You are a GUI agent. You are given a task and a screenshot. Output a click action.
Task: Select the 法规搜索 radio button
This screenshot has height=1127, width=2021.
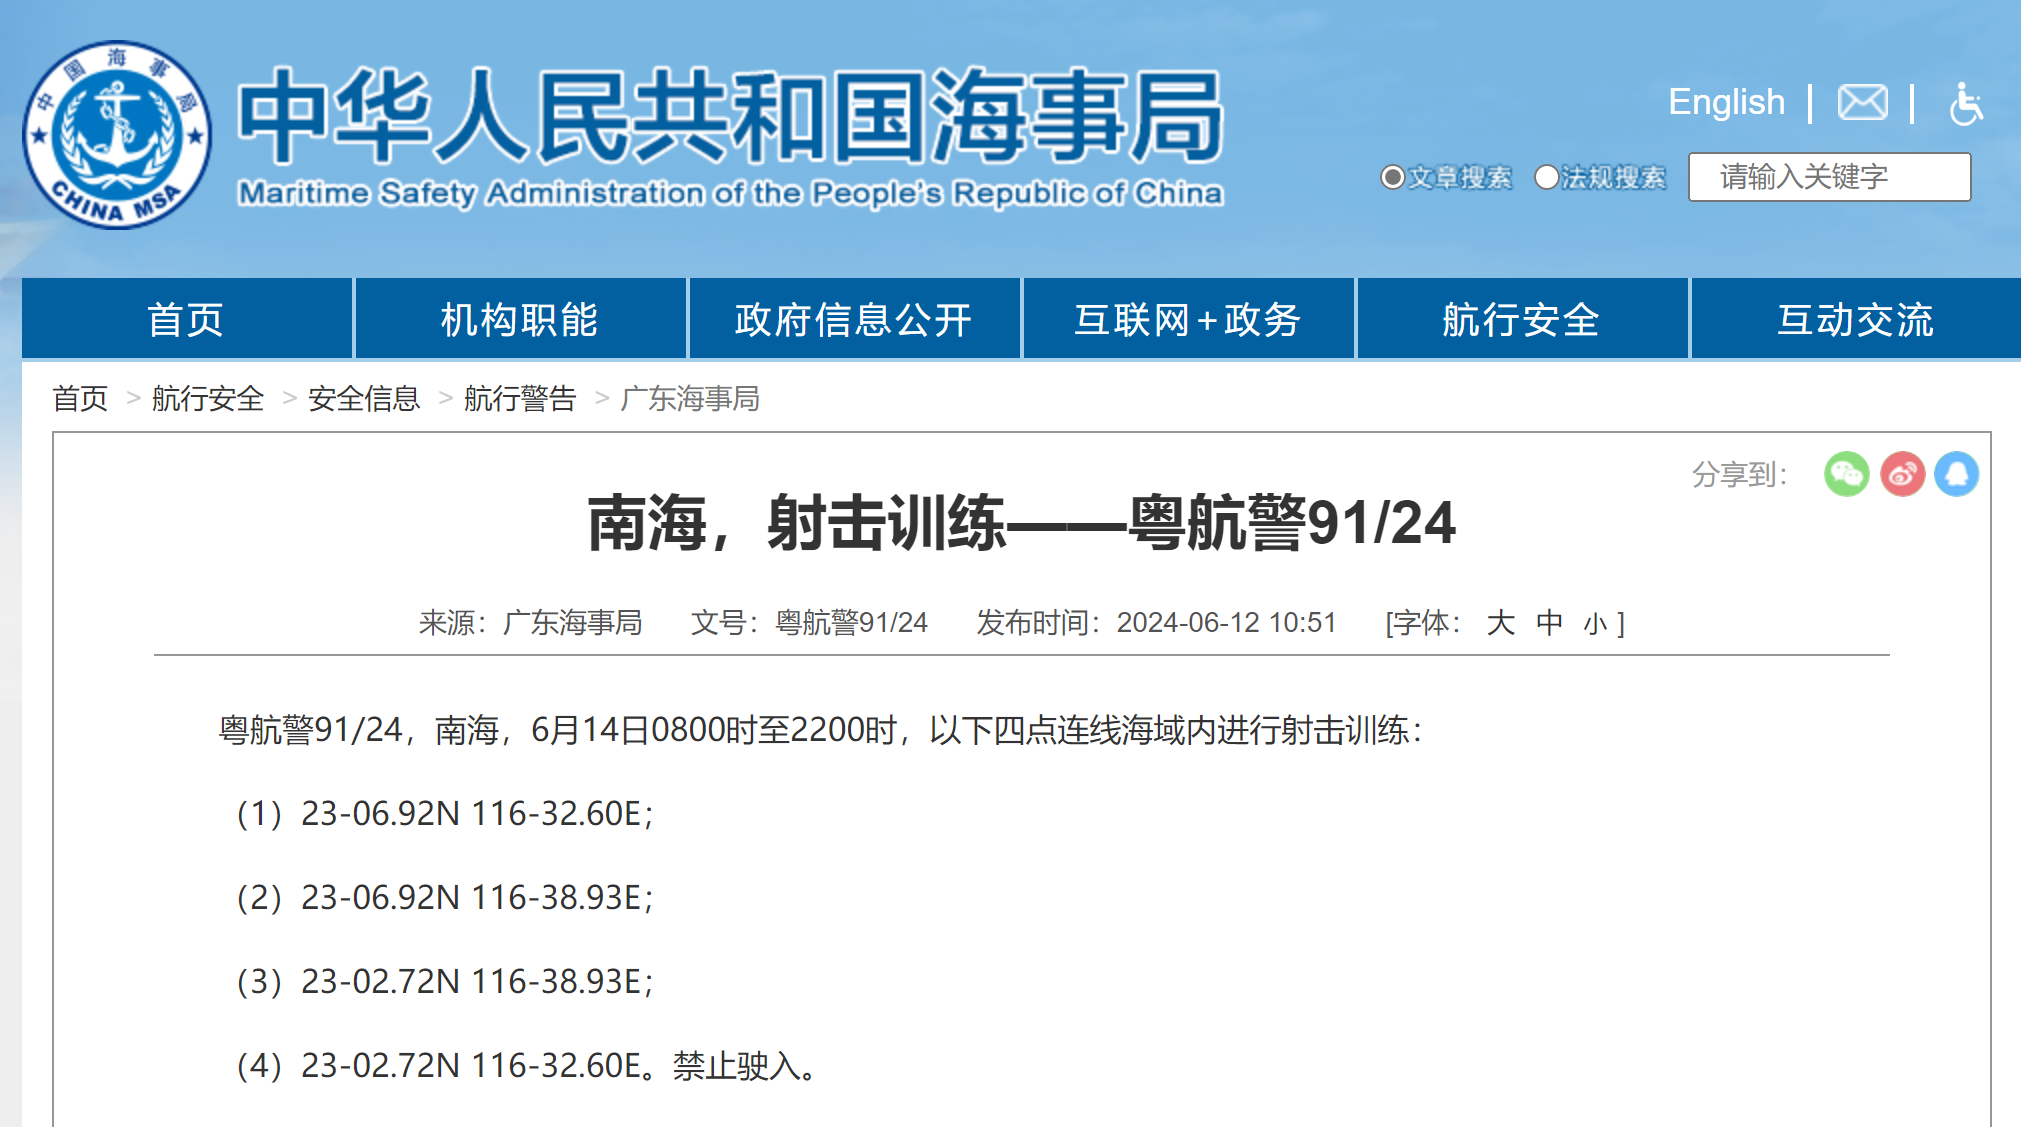tap(1546, 177)
